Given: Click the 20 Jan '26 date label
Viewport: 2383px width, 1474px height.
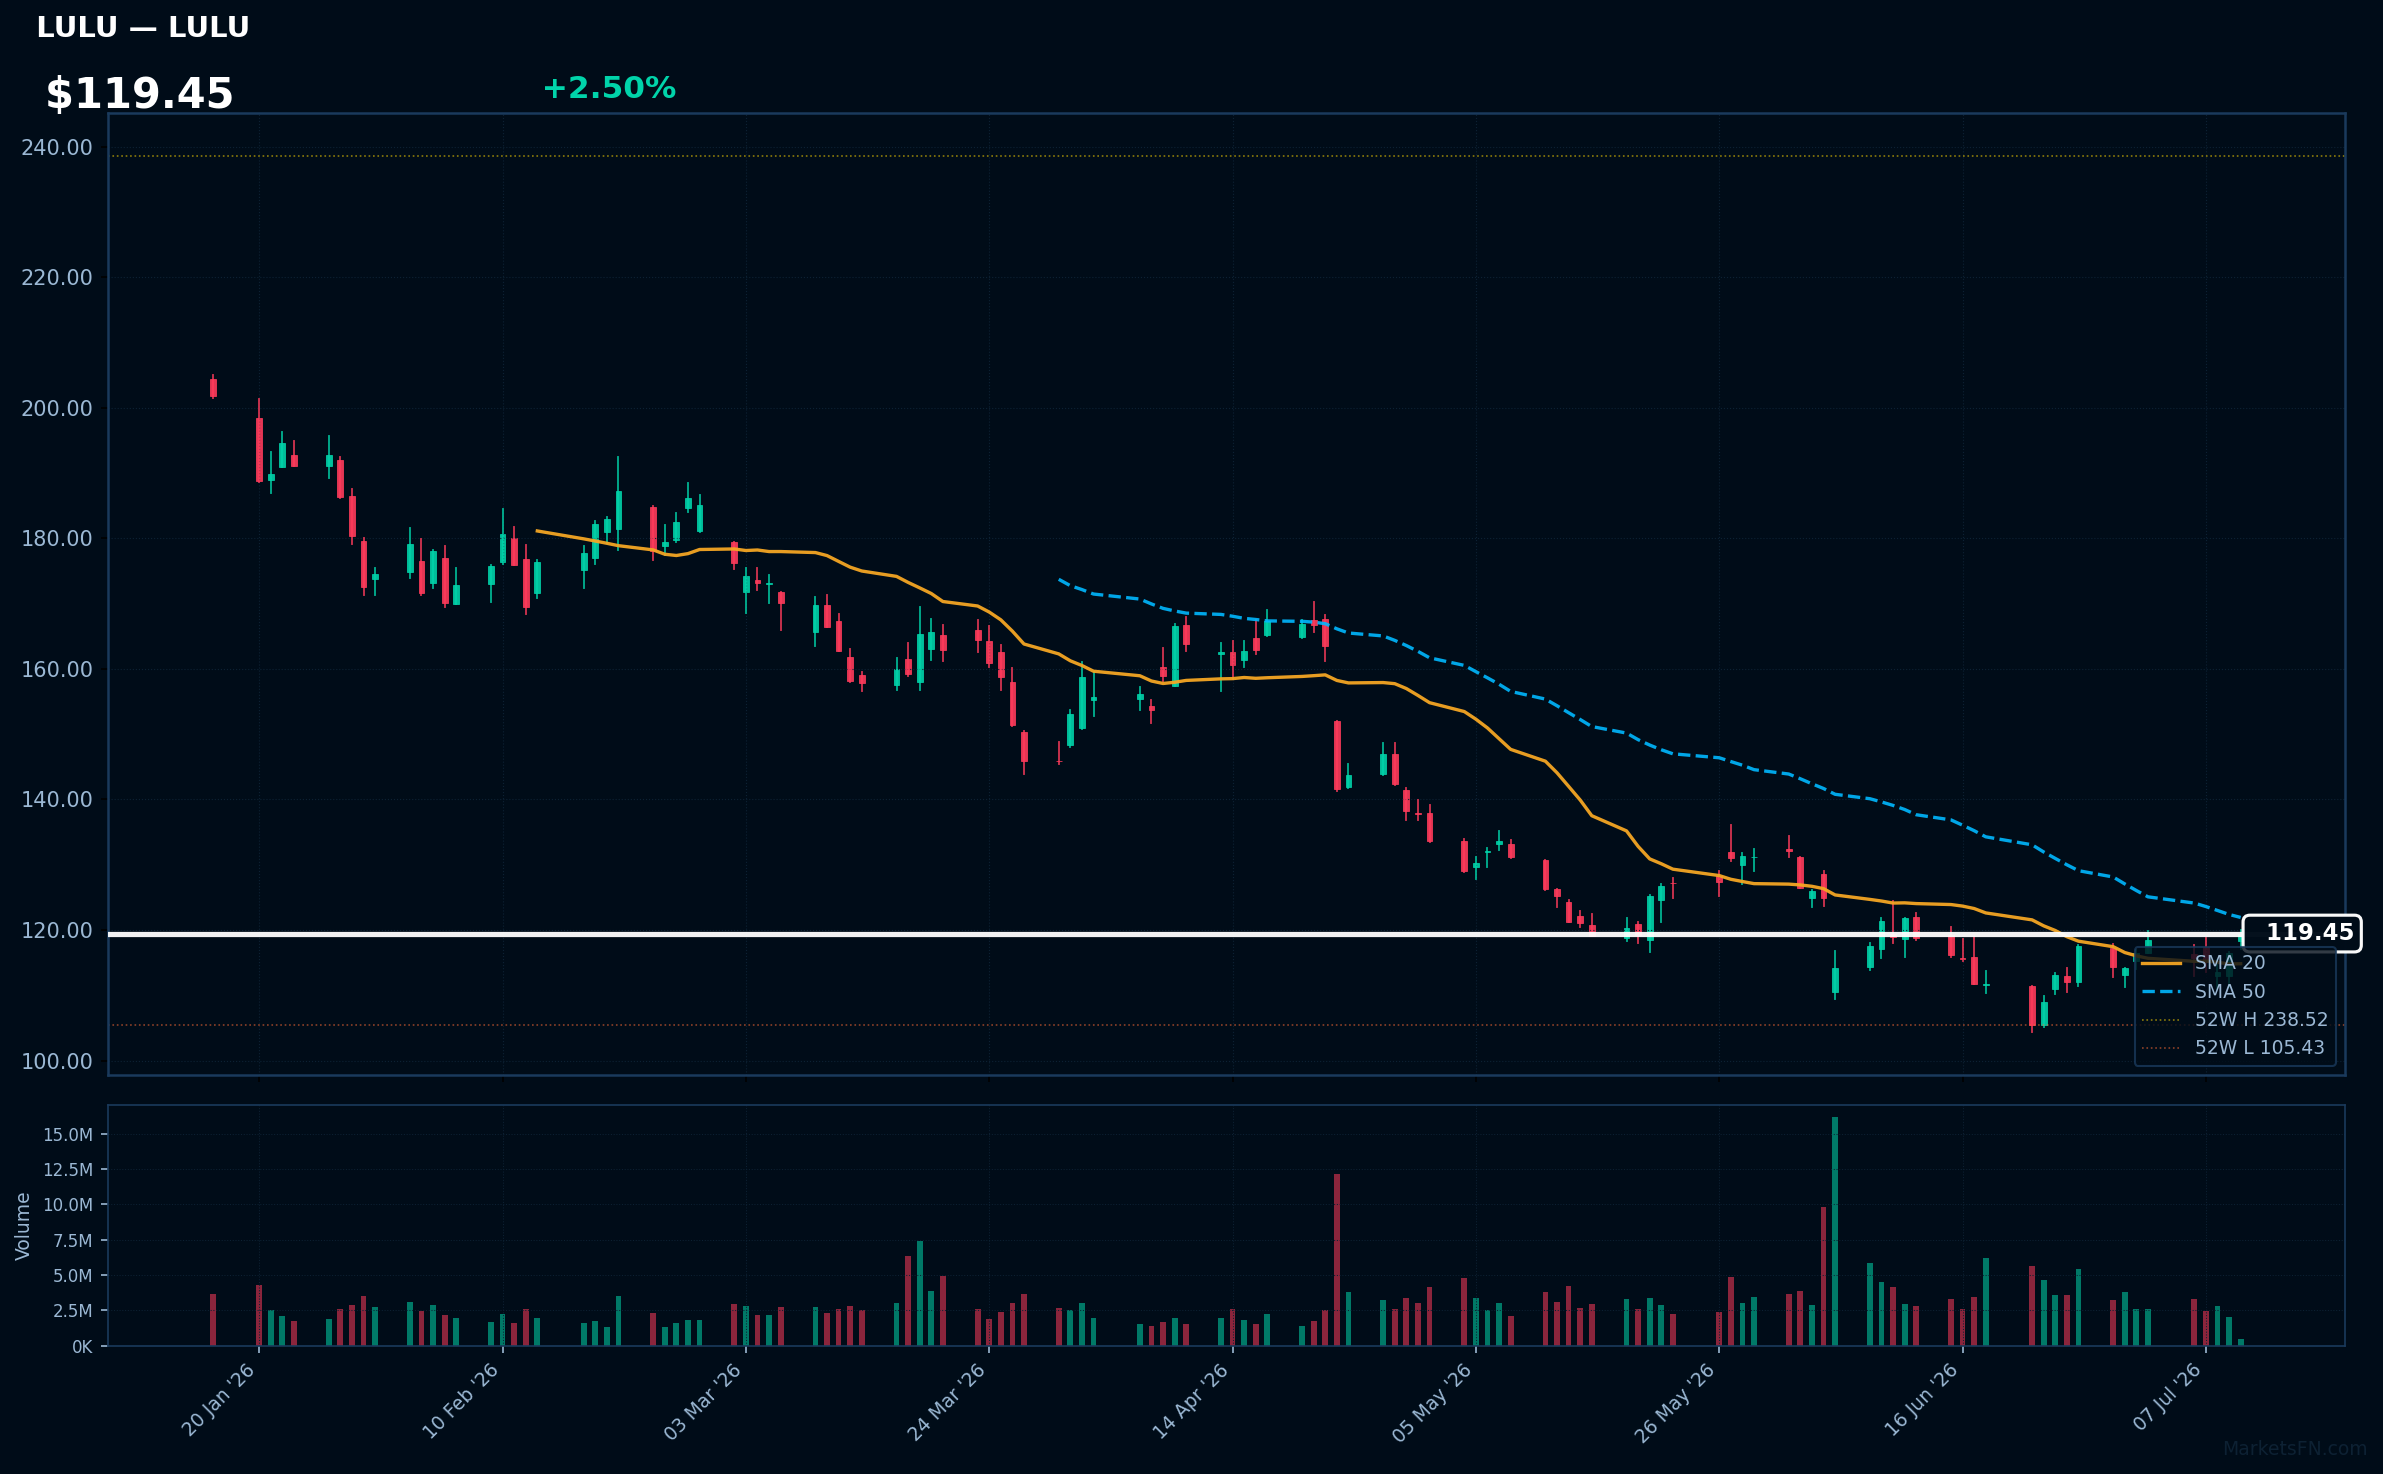Looking at the screenshot, I should coord(218,1400).
